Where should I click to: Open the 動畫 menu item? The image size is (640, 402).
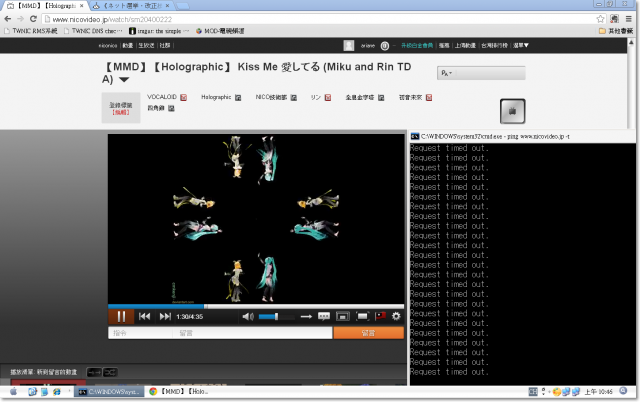pos(128,45)
